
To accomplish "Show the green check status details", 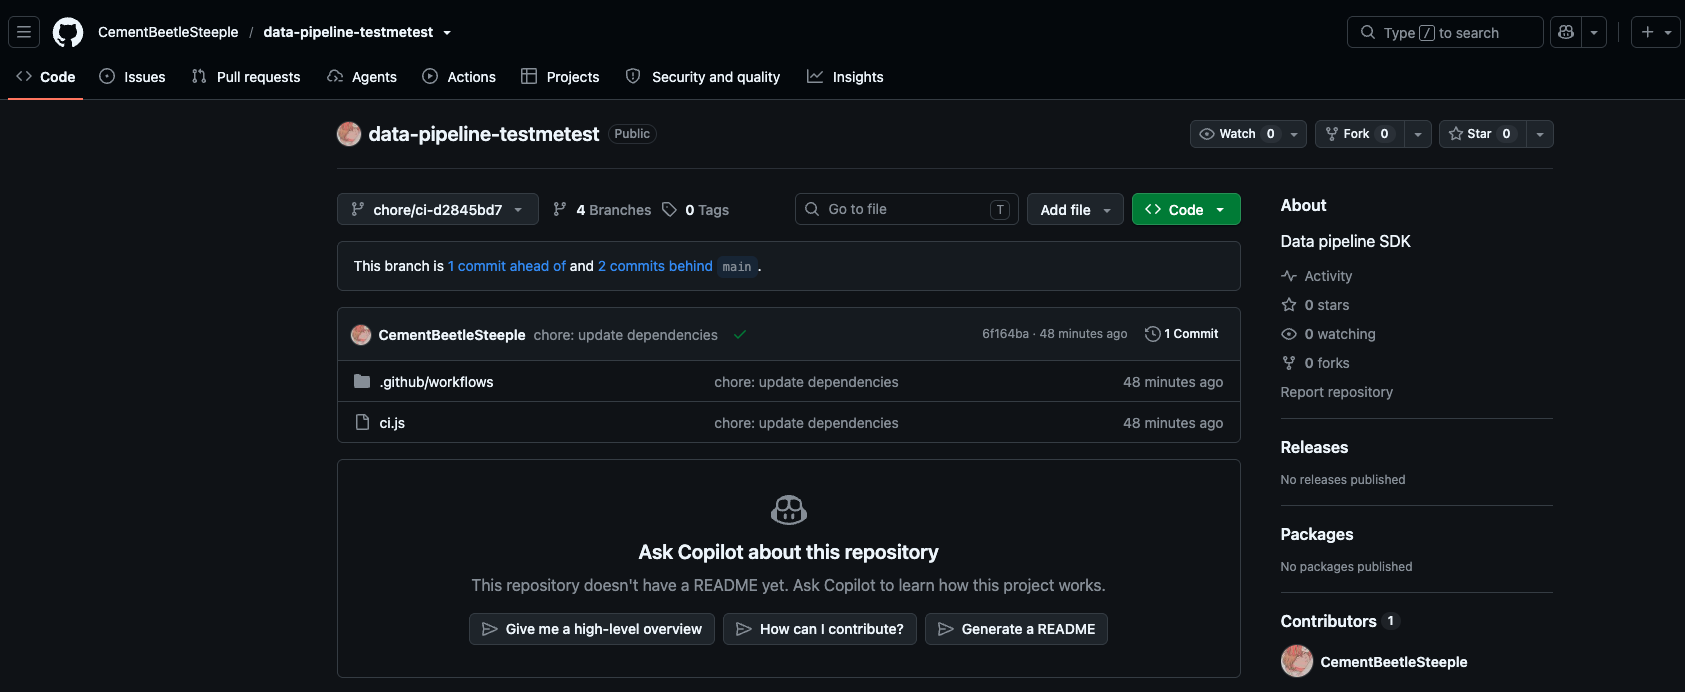I will click(x=740, y=335).
